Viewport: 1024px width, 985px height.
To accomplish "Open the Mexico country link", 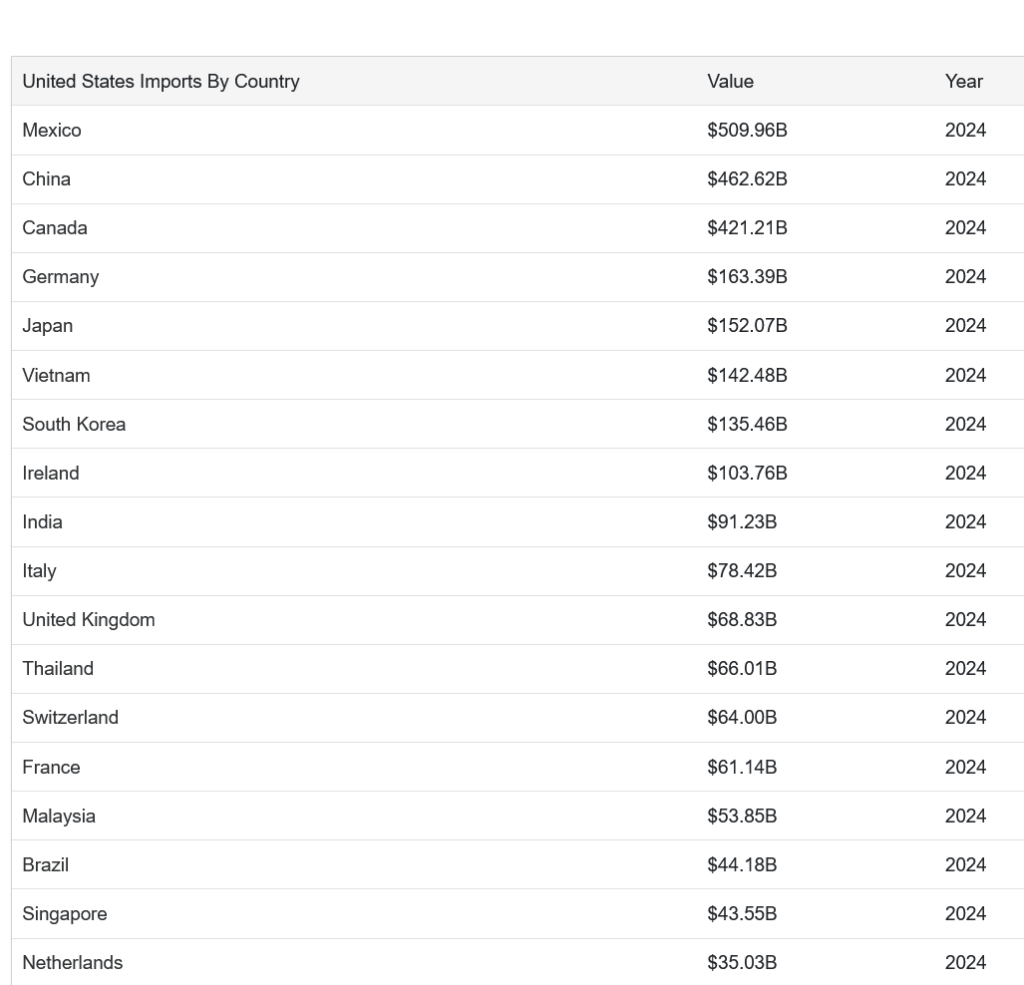I will [x=52, y=130].
